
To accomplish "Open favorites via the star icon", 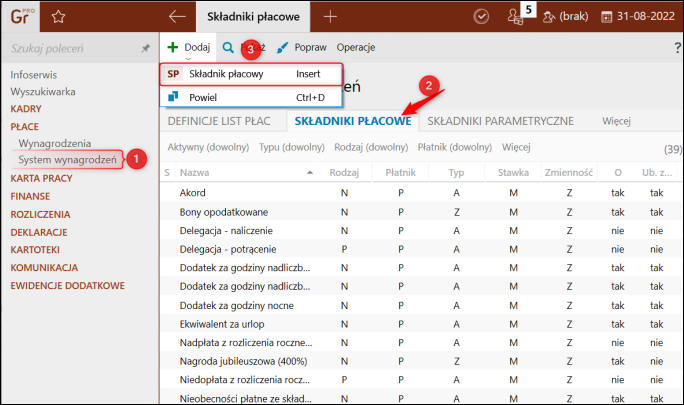I will (58, 17).
